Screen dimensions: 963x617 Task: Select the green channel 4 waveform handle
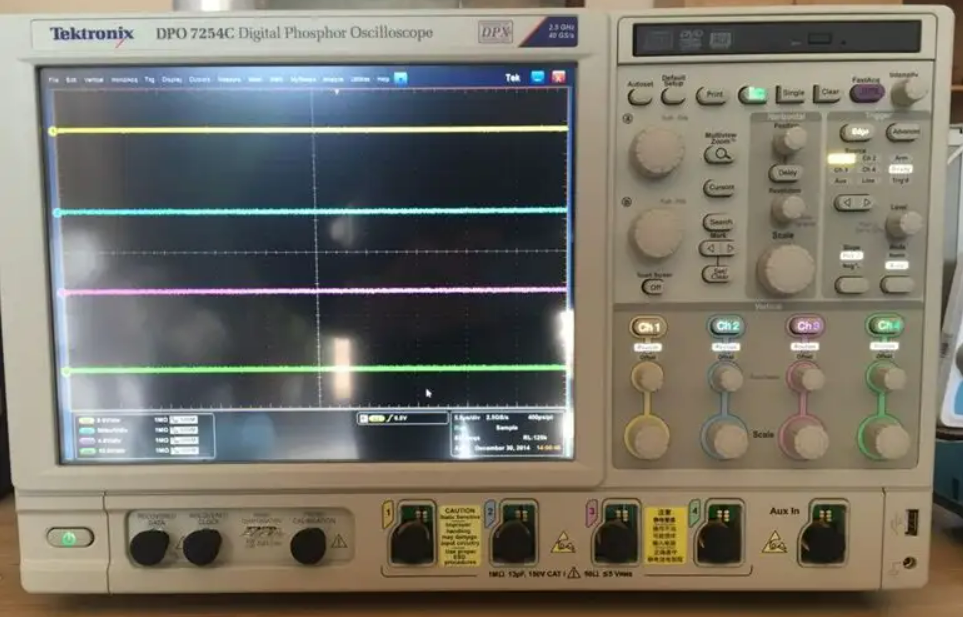pyautogui.click(x=66, y=371)
